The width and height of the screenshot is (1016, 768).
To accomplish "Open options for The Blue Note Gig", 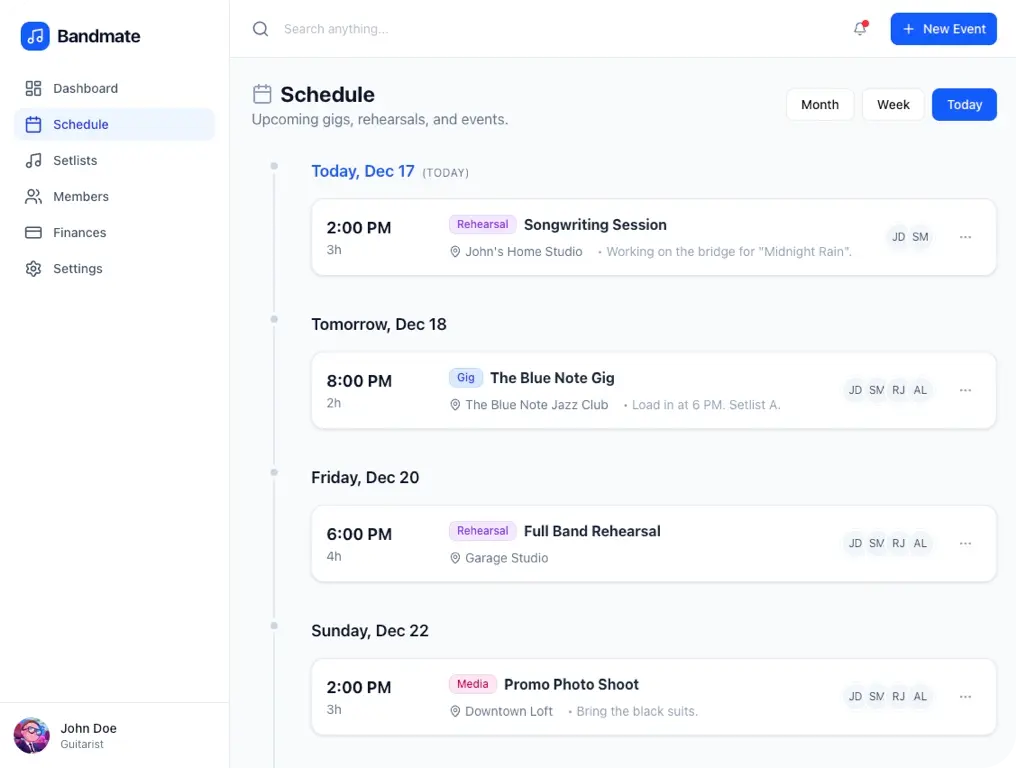I will tap(965, 390).
